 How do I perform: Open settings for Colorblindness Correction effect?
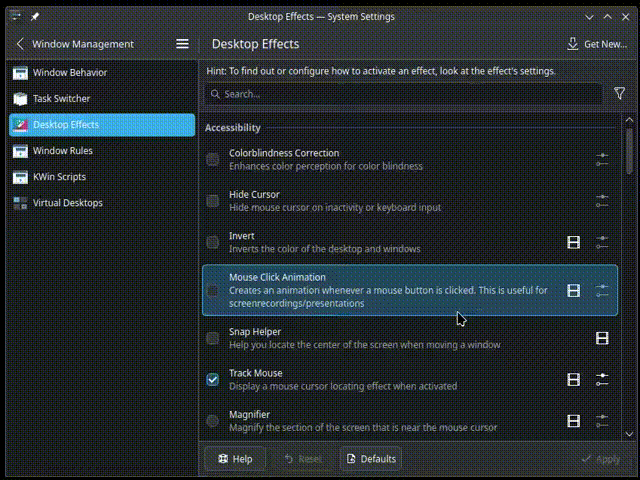[x=602, y=160]
